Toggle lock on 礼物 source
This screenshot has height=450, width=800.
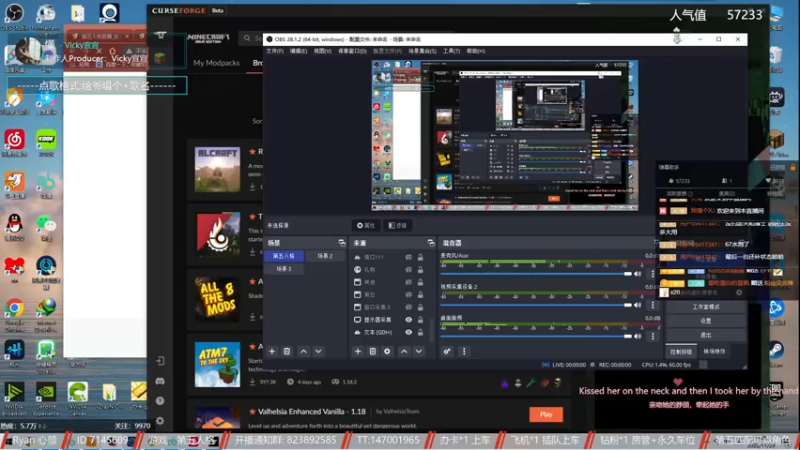click(420, 269)
